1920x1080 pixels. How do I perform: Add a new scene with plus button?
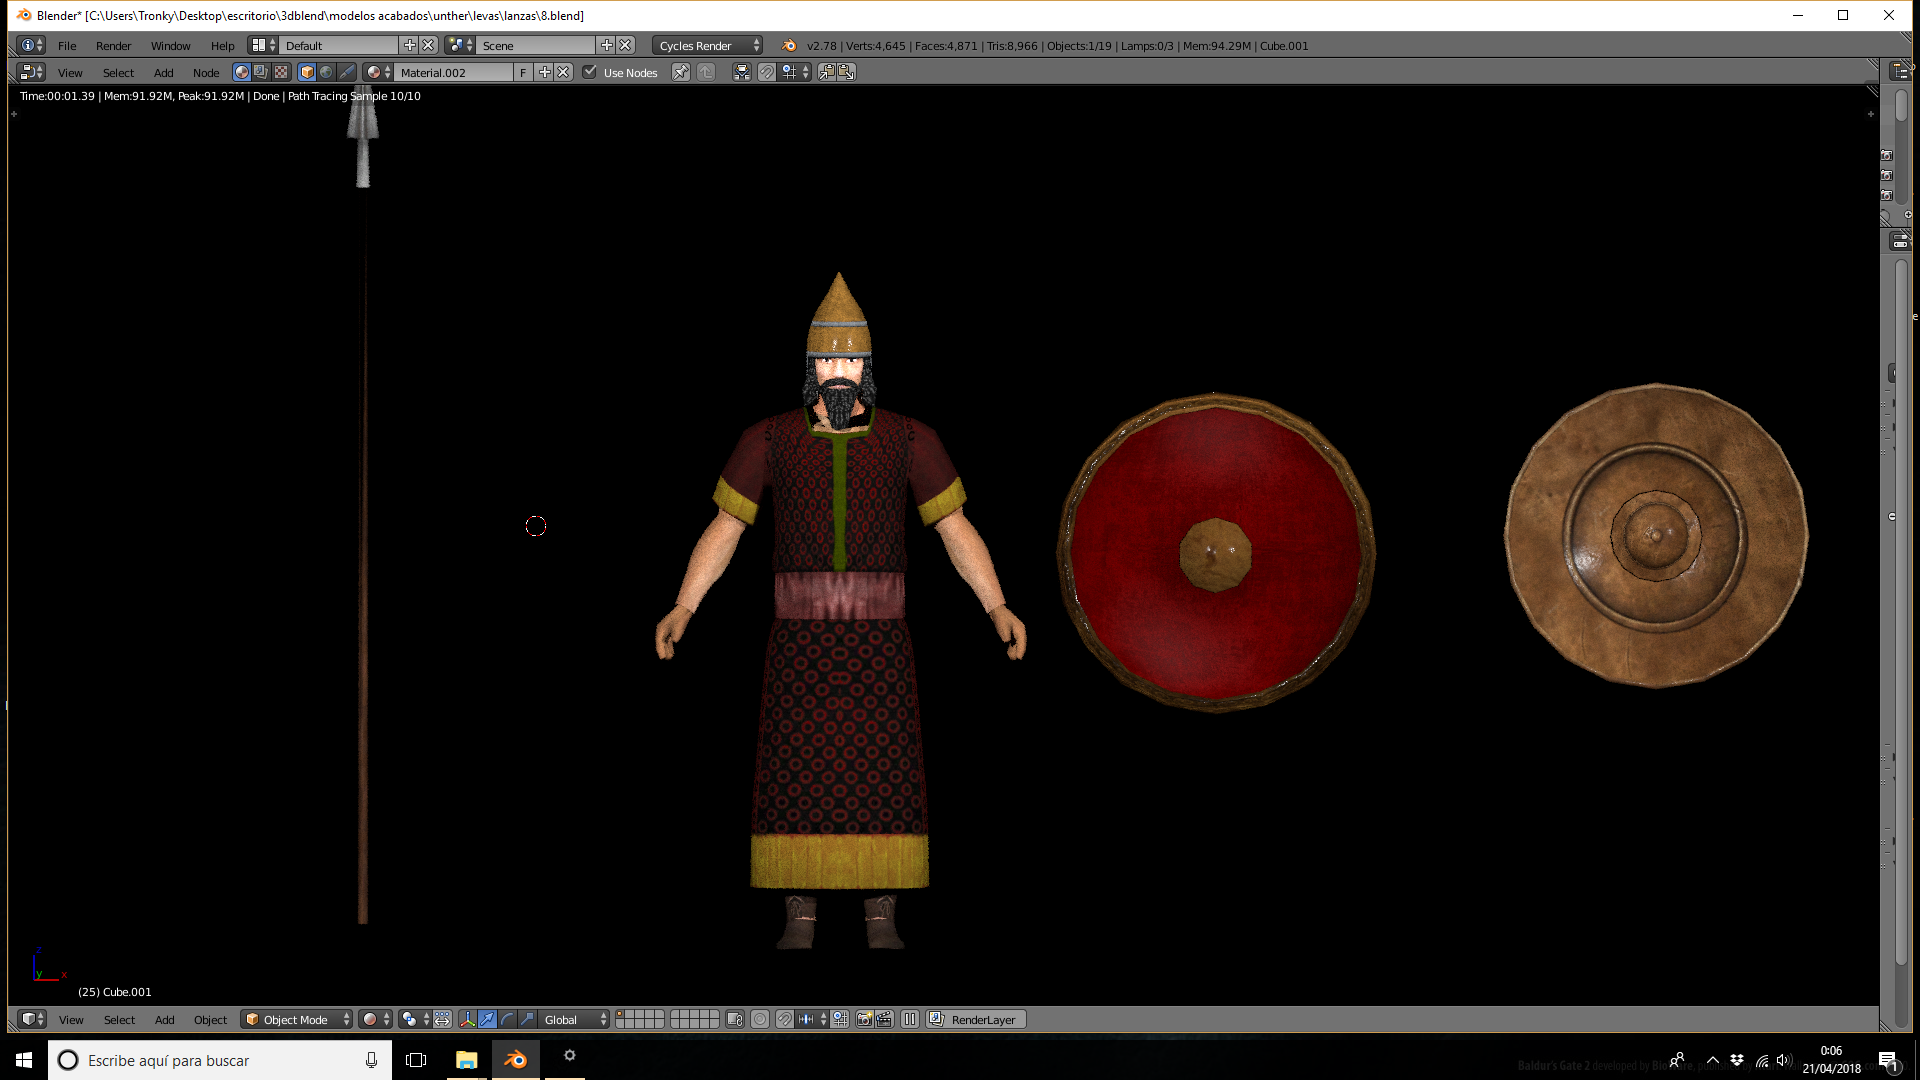(x=606, y=46)
